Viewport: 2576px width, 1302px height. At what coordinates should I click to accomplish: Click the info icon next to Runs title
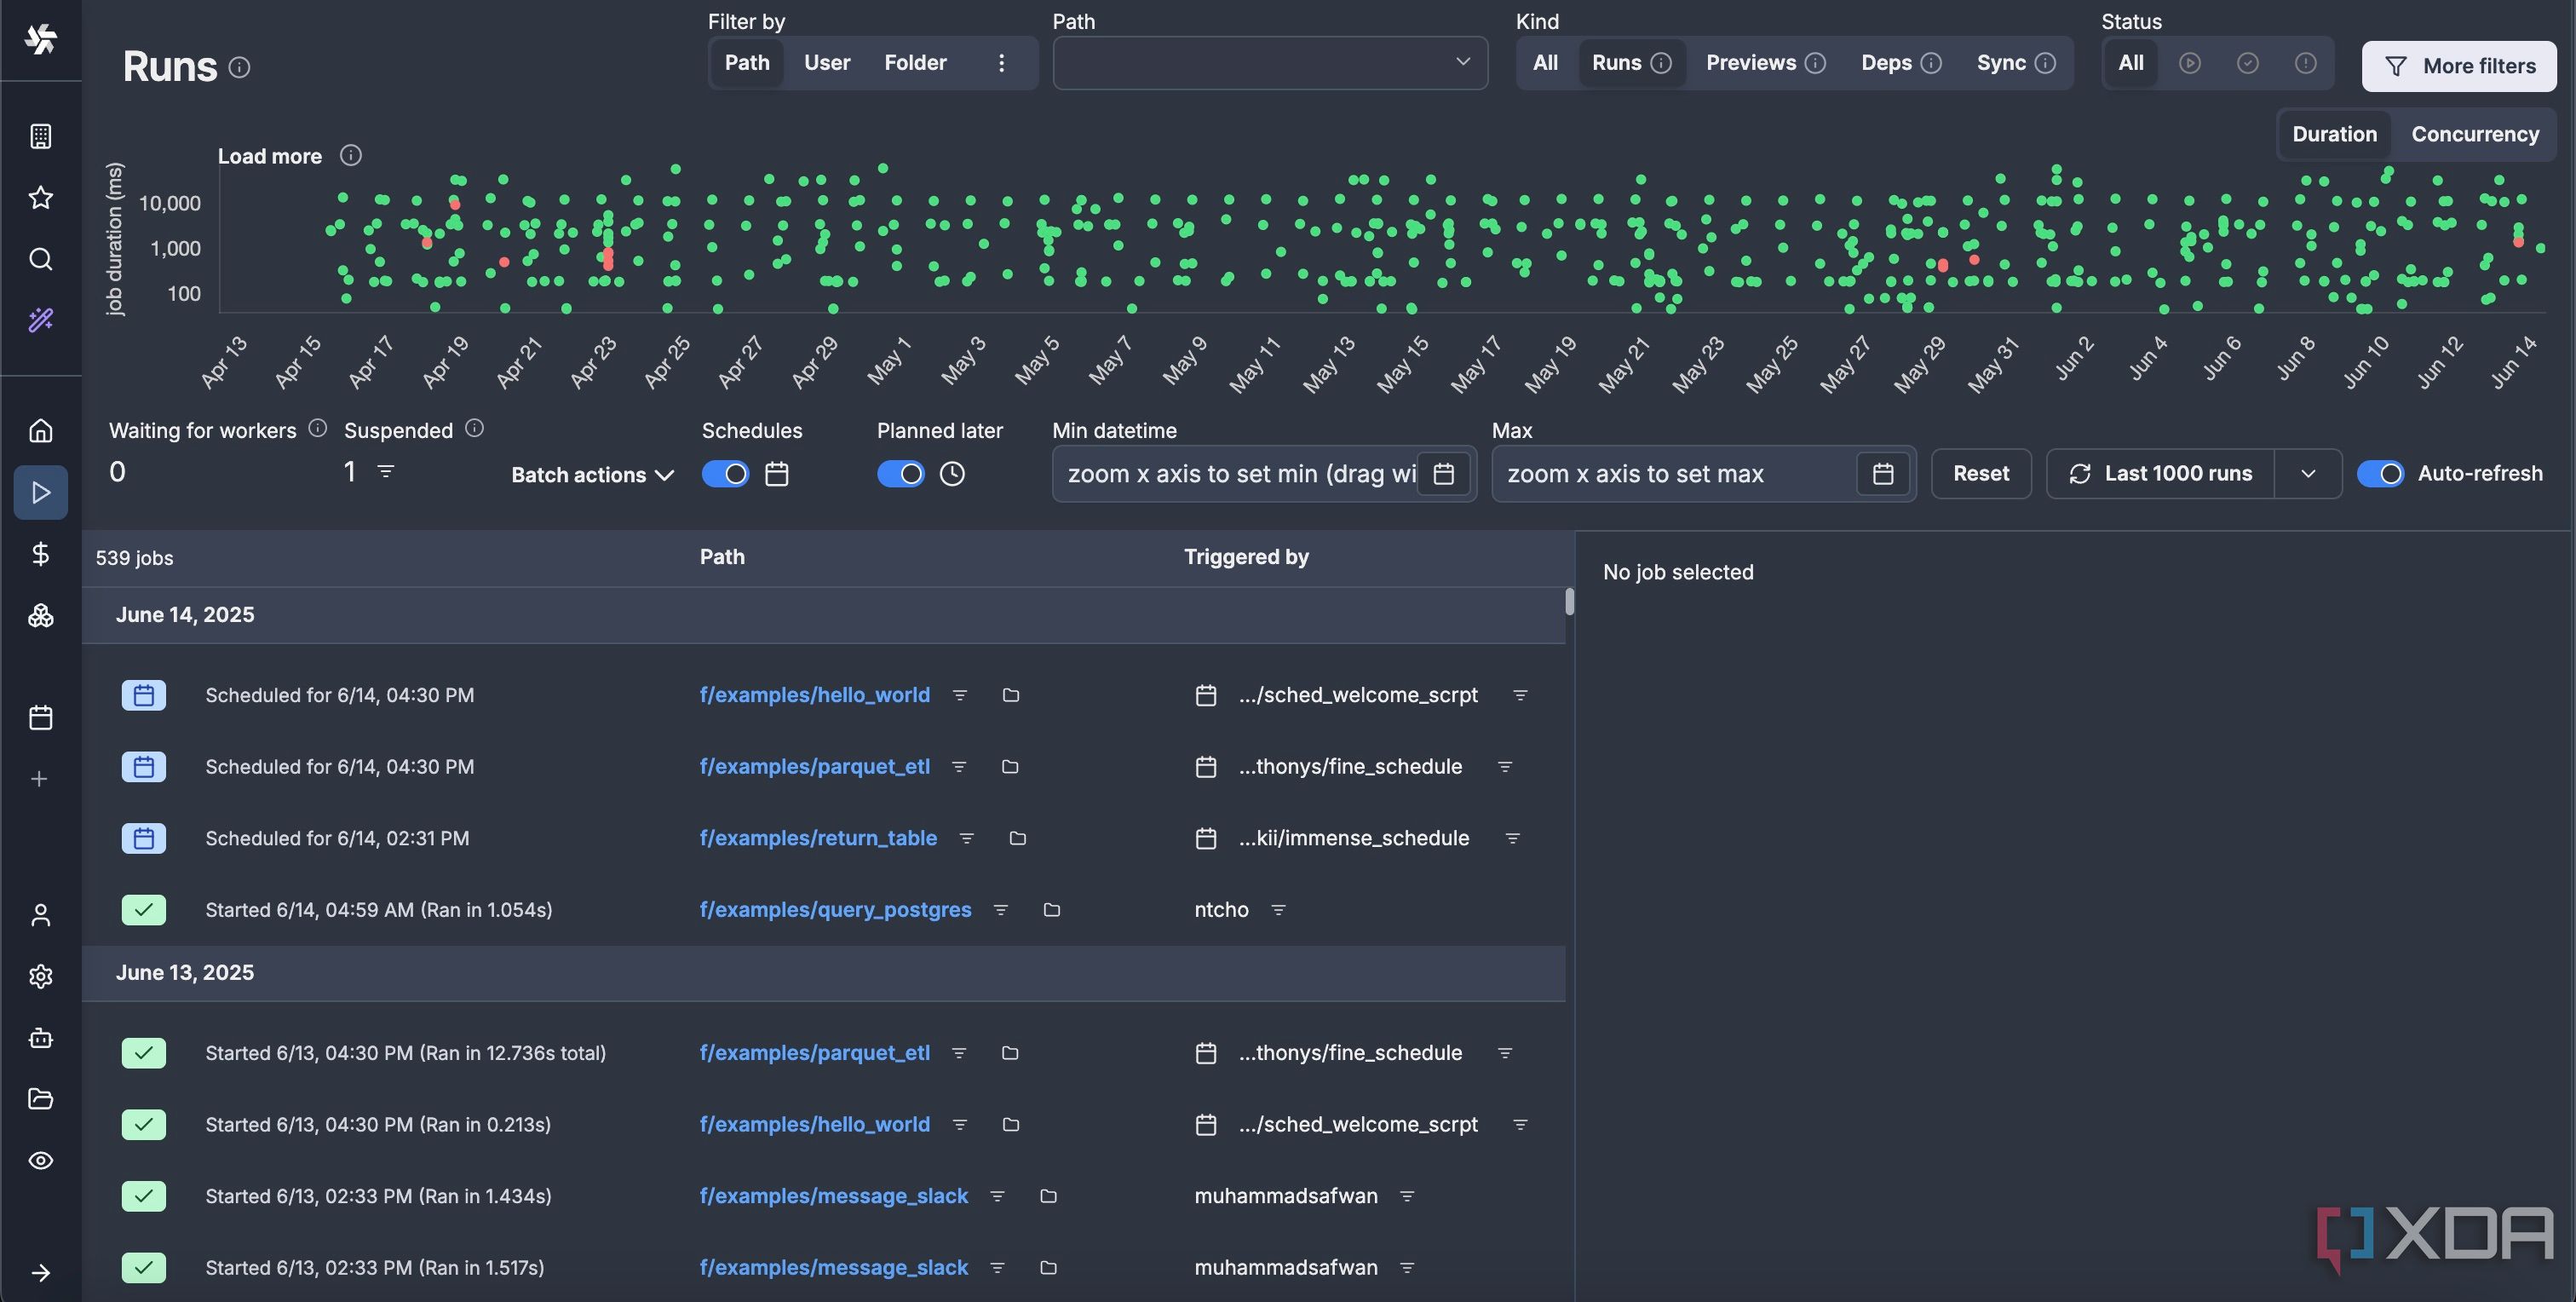tap(239, 68)
